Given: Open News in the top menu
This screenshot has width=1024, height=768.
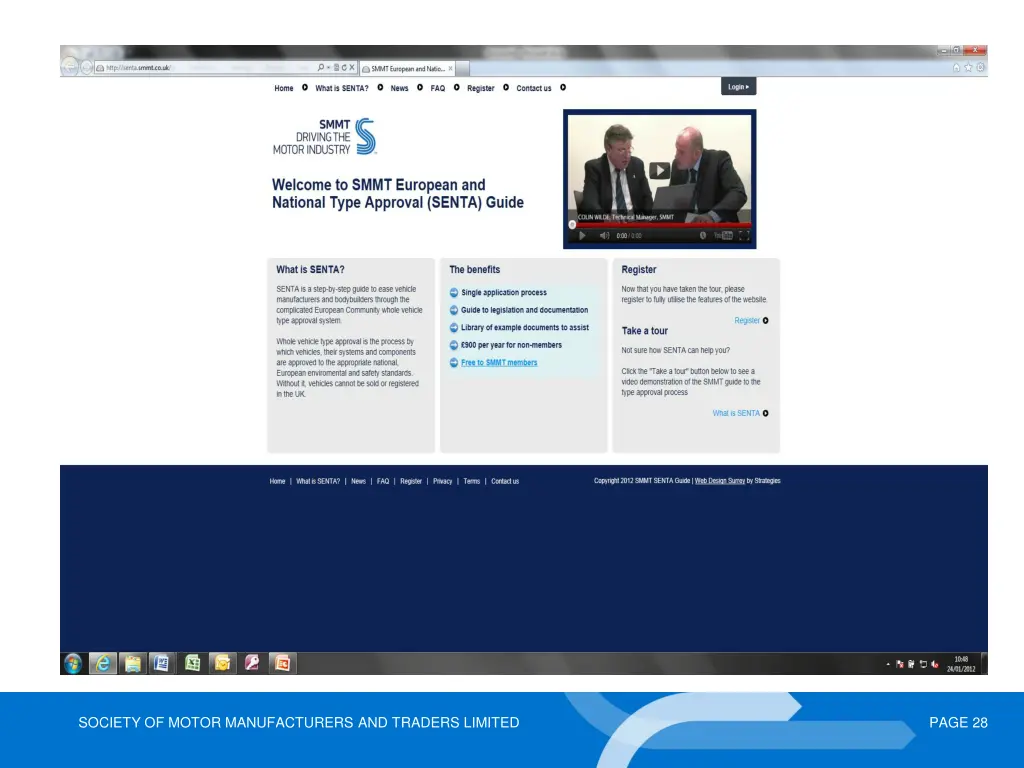Looking at the screenshot, I should pyautogui.click(x=399, y=88).
